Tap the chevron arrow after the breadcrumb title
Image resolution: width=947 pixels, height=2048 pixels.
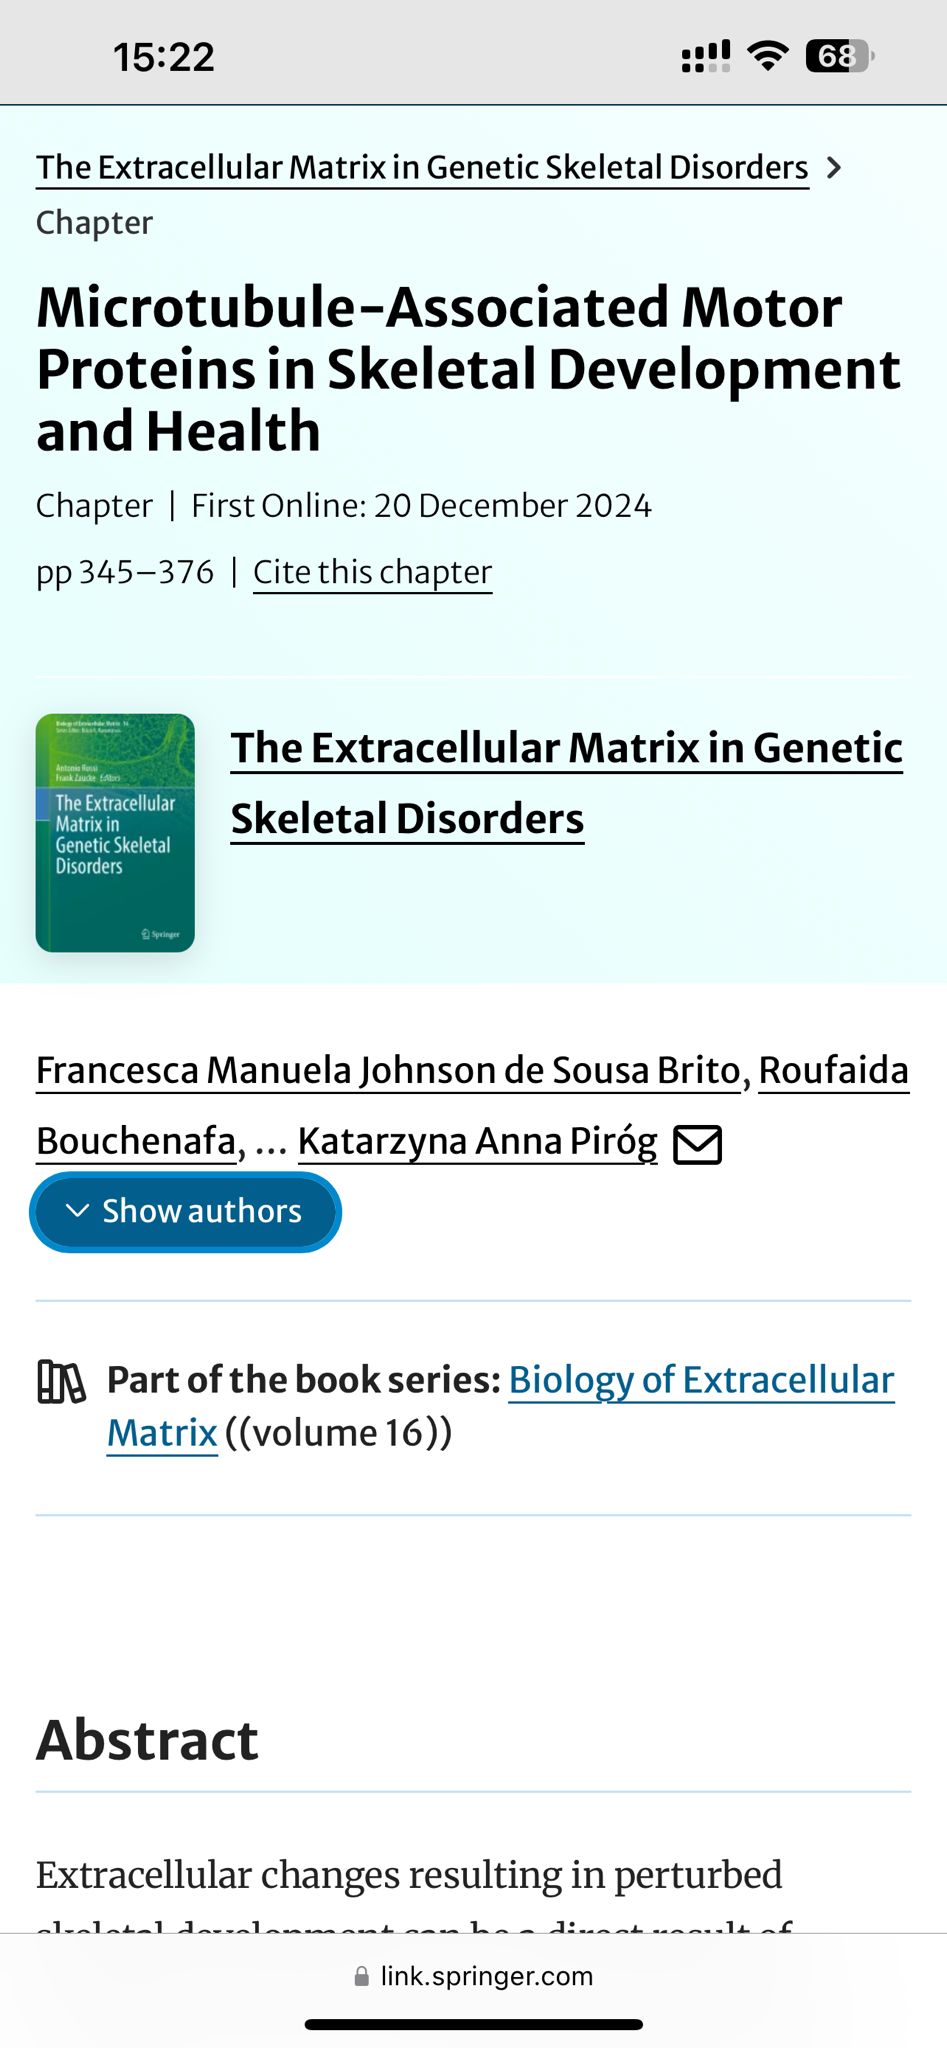[x=834, y=168]
